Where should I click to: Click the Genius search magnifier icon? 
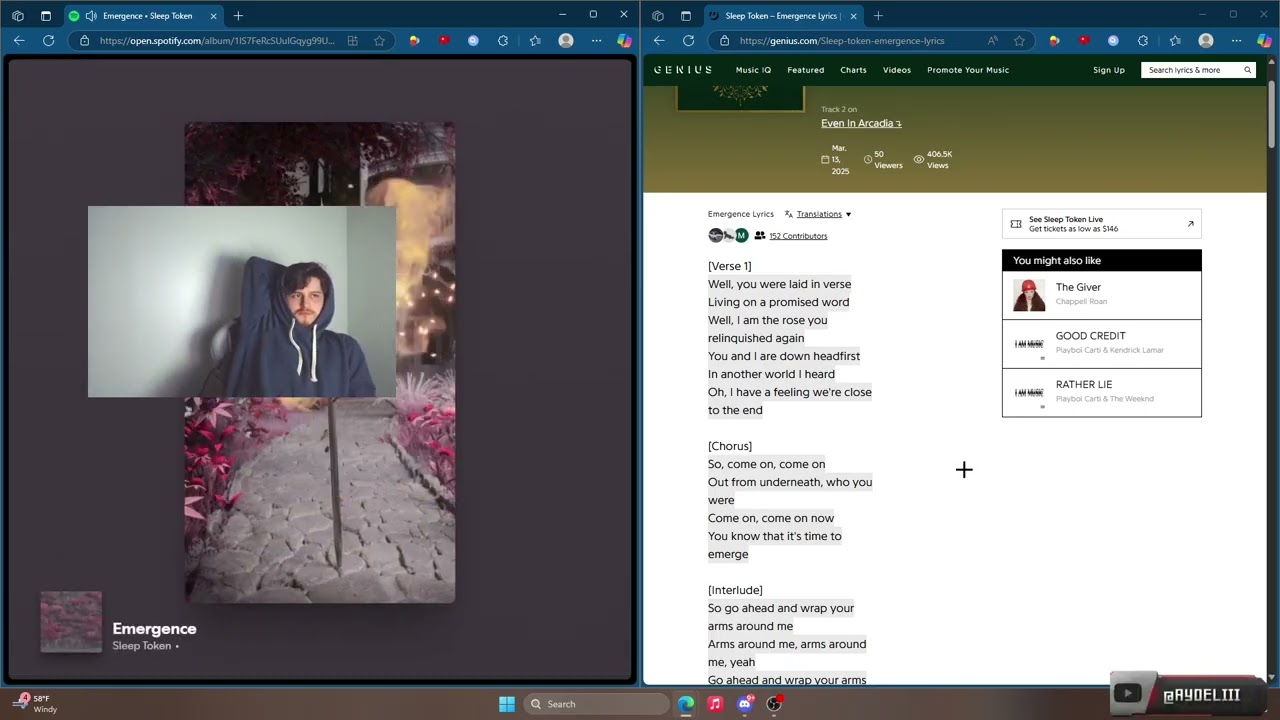click(1247, 70)
